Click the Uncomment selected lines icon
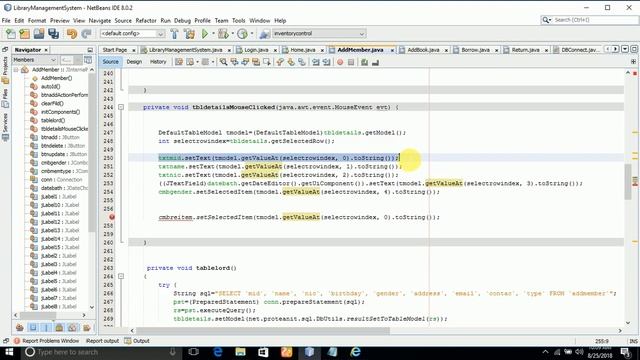This screenshot has height=360, width=640. (x=375, y=62)
